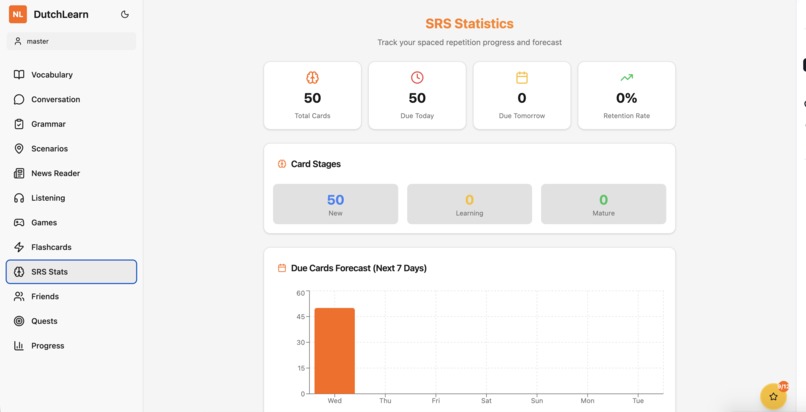Screen dimensions: 806x412
Task: Click the Learning stage tile
Action: tap(469, 204)
